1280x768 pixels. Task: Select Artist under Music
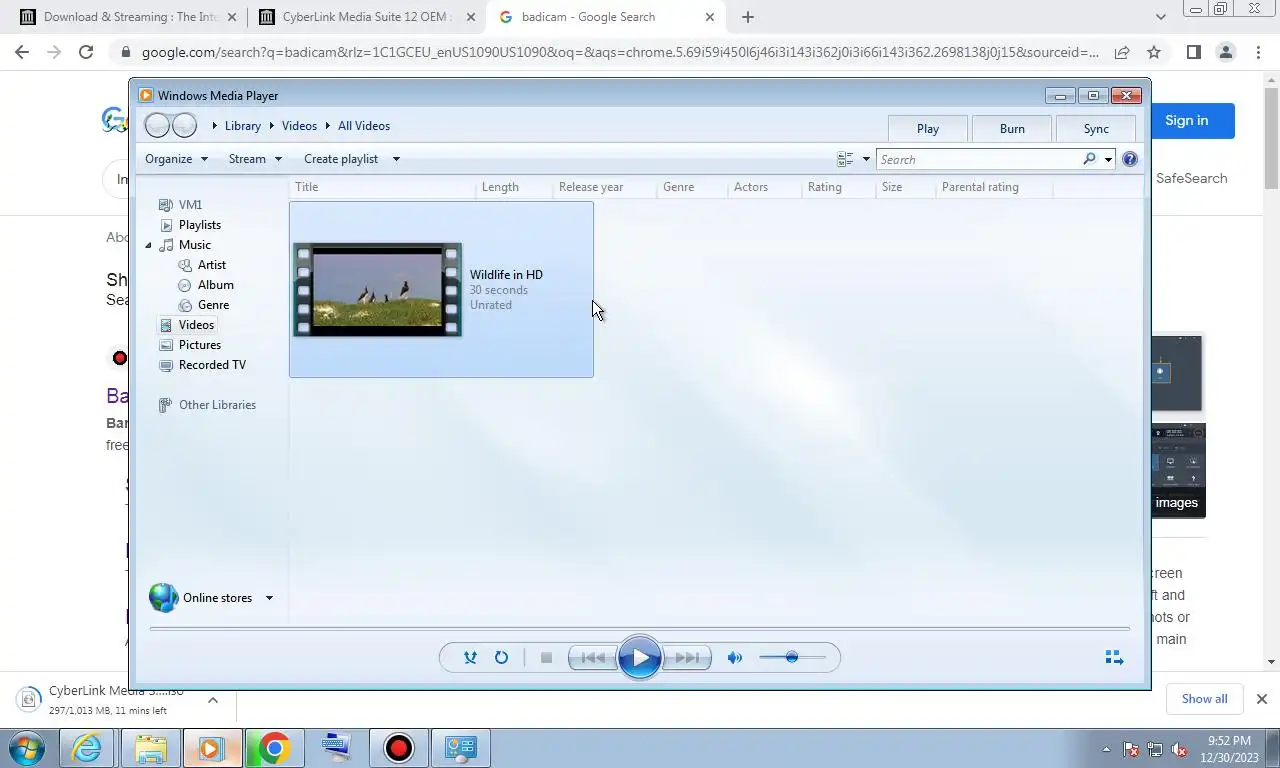(x=212, y=265)
